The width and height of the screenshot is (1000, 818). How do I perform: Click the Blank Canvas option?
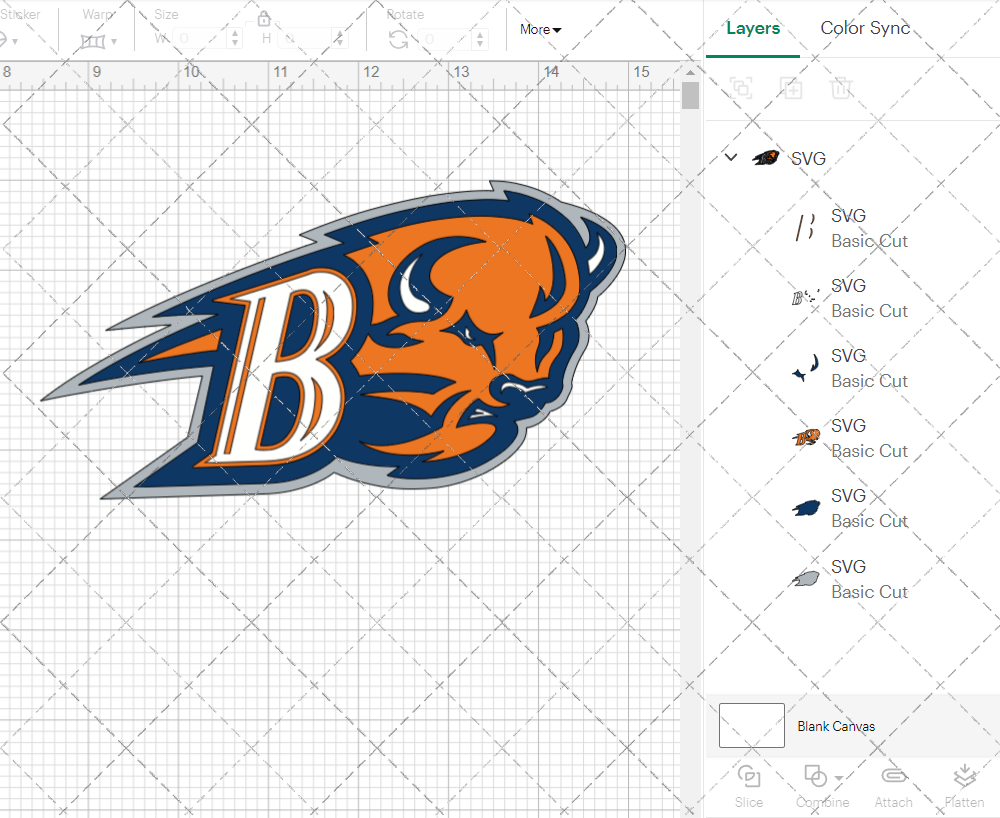[837, 726]
